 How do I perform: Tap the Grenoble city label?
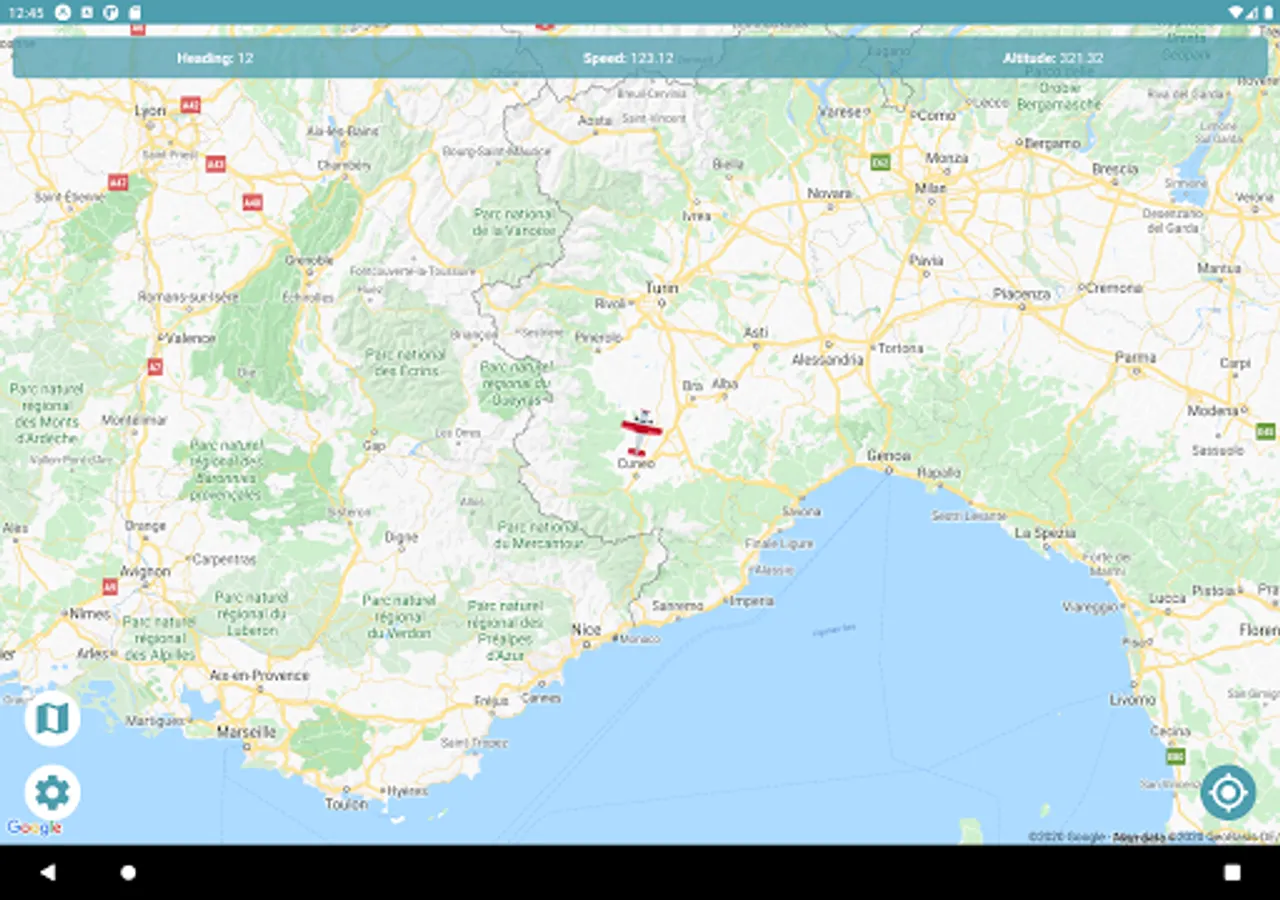click(310, 261)
